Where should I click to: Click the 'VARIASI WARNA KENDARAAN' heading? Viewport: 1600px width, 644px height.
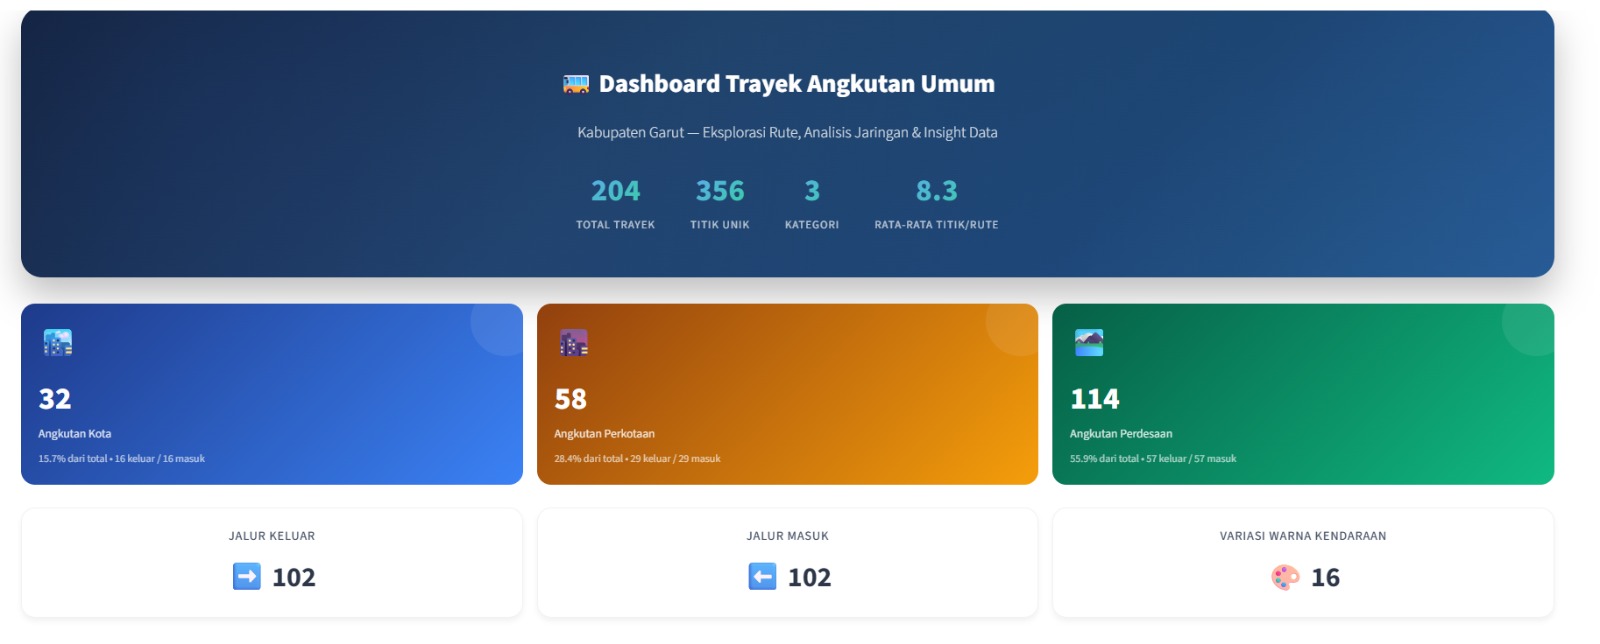[1303, 536]
